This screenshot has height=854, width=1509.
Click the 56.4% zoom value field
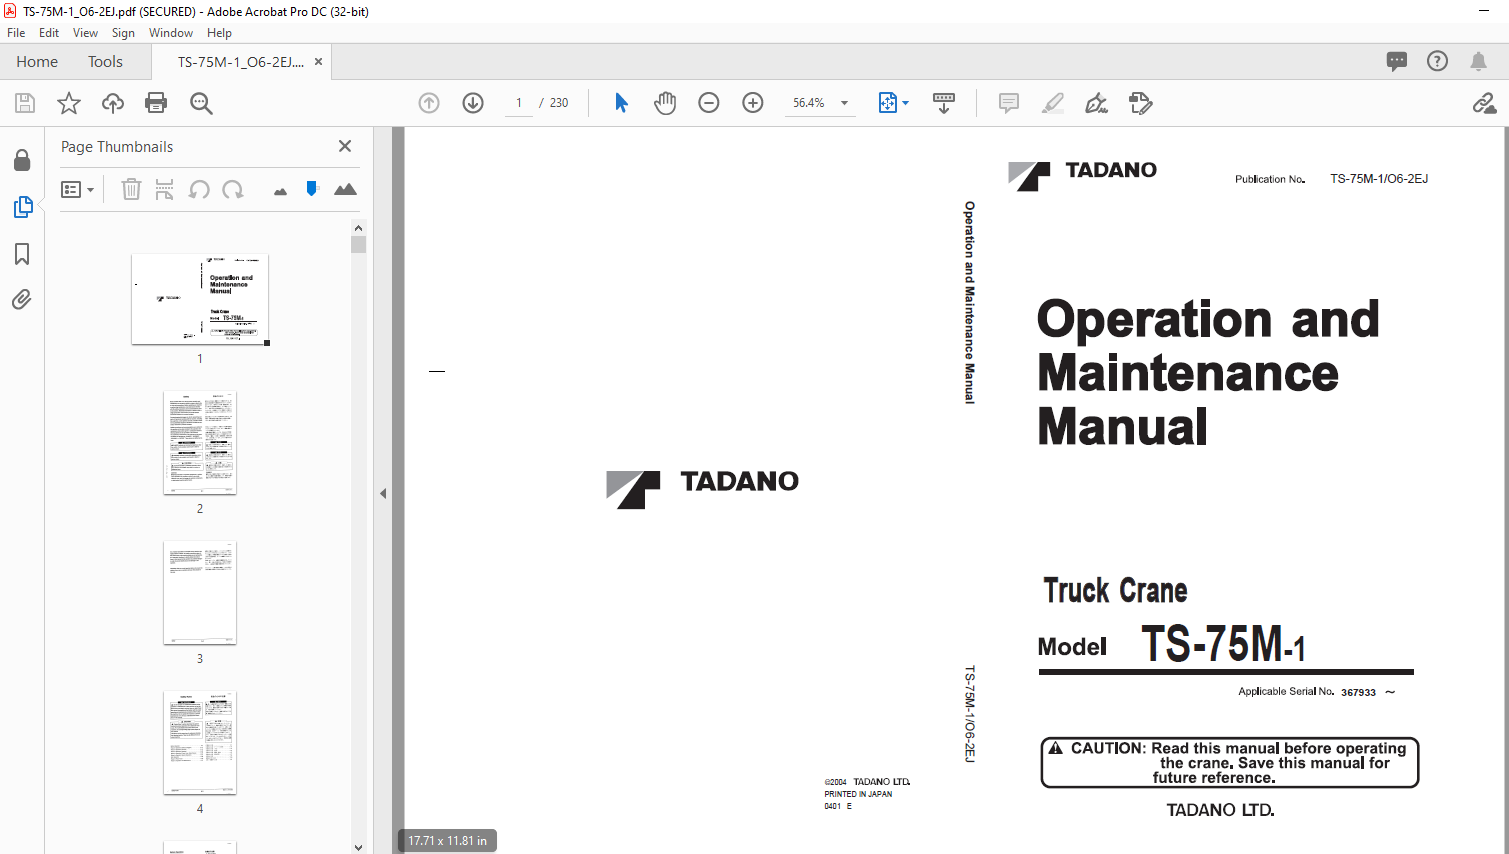810,103
